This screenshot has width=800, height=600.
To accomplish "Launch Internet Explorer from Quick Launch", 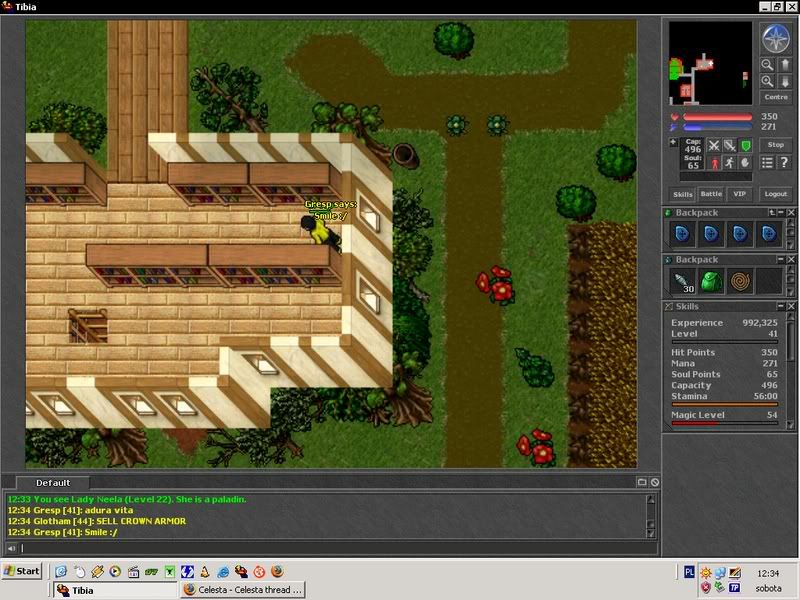I will [x=223, y=571].
